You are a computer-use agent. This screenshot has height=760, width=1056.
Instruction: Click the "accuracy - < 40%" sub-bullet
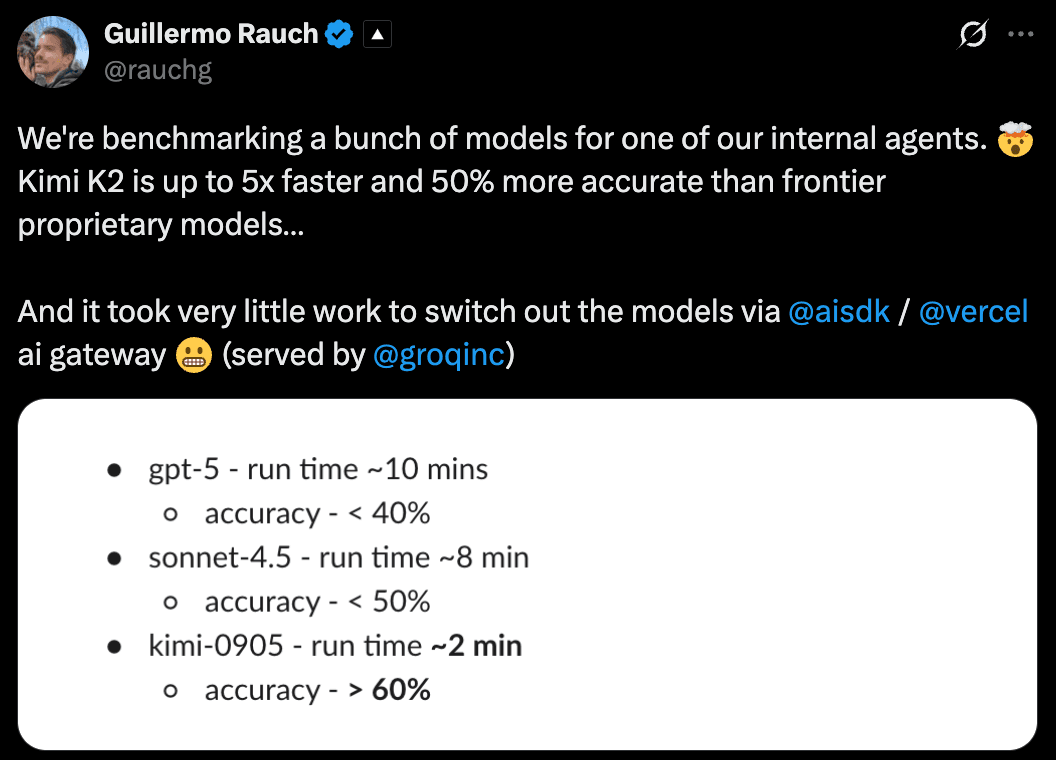click(317, 514)
